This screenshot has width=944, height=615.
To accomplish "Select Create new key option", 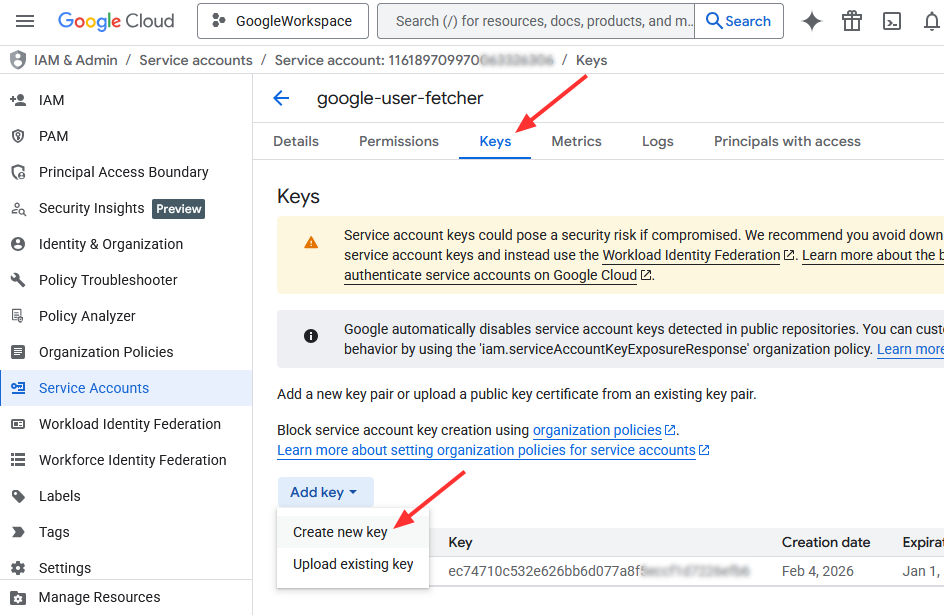I will coord(340,532).
